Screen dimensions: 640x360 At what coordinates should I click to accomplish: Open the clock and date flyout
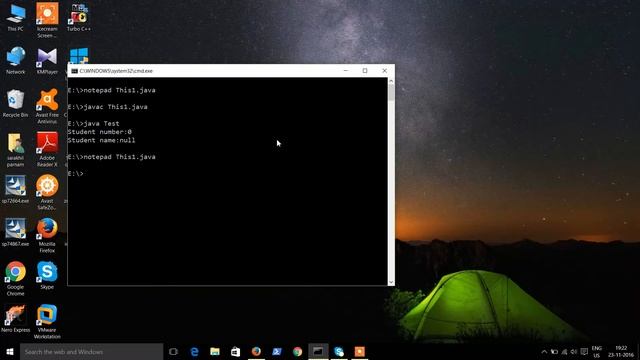click(x=621, y=351)
